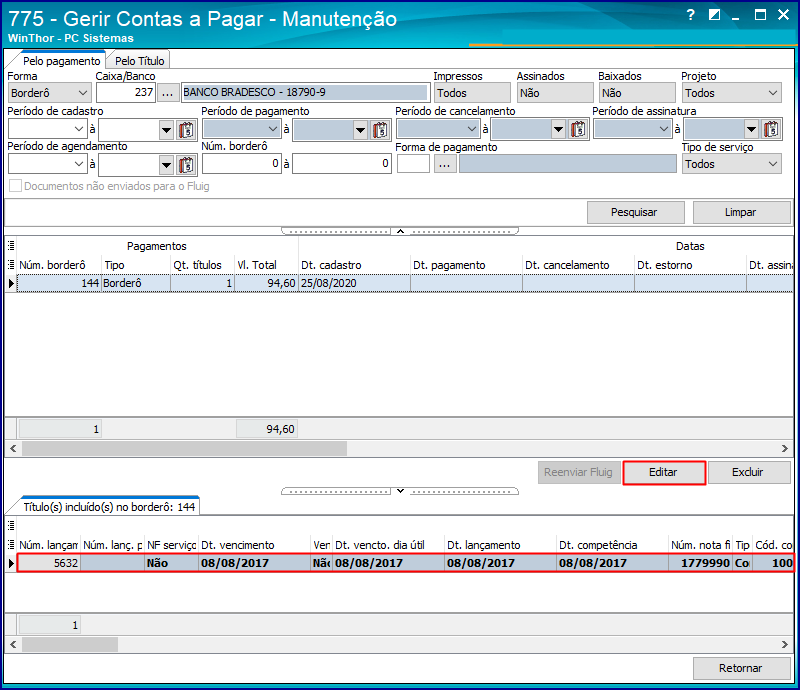Sort by Vl. Total column header

click(266, 265)
